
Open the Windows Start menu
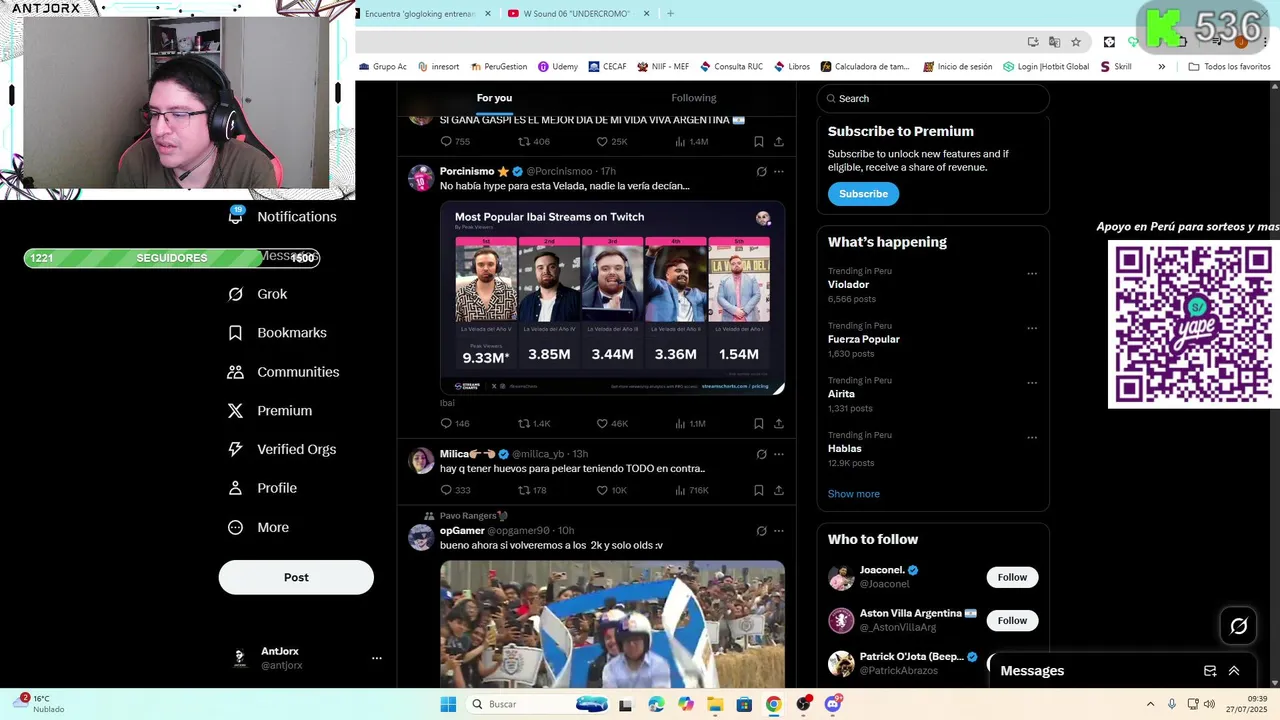pos(448,704)
